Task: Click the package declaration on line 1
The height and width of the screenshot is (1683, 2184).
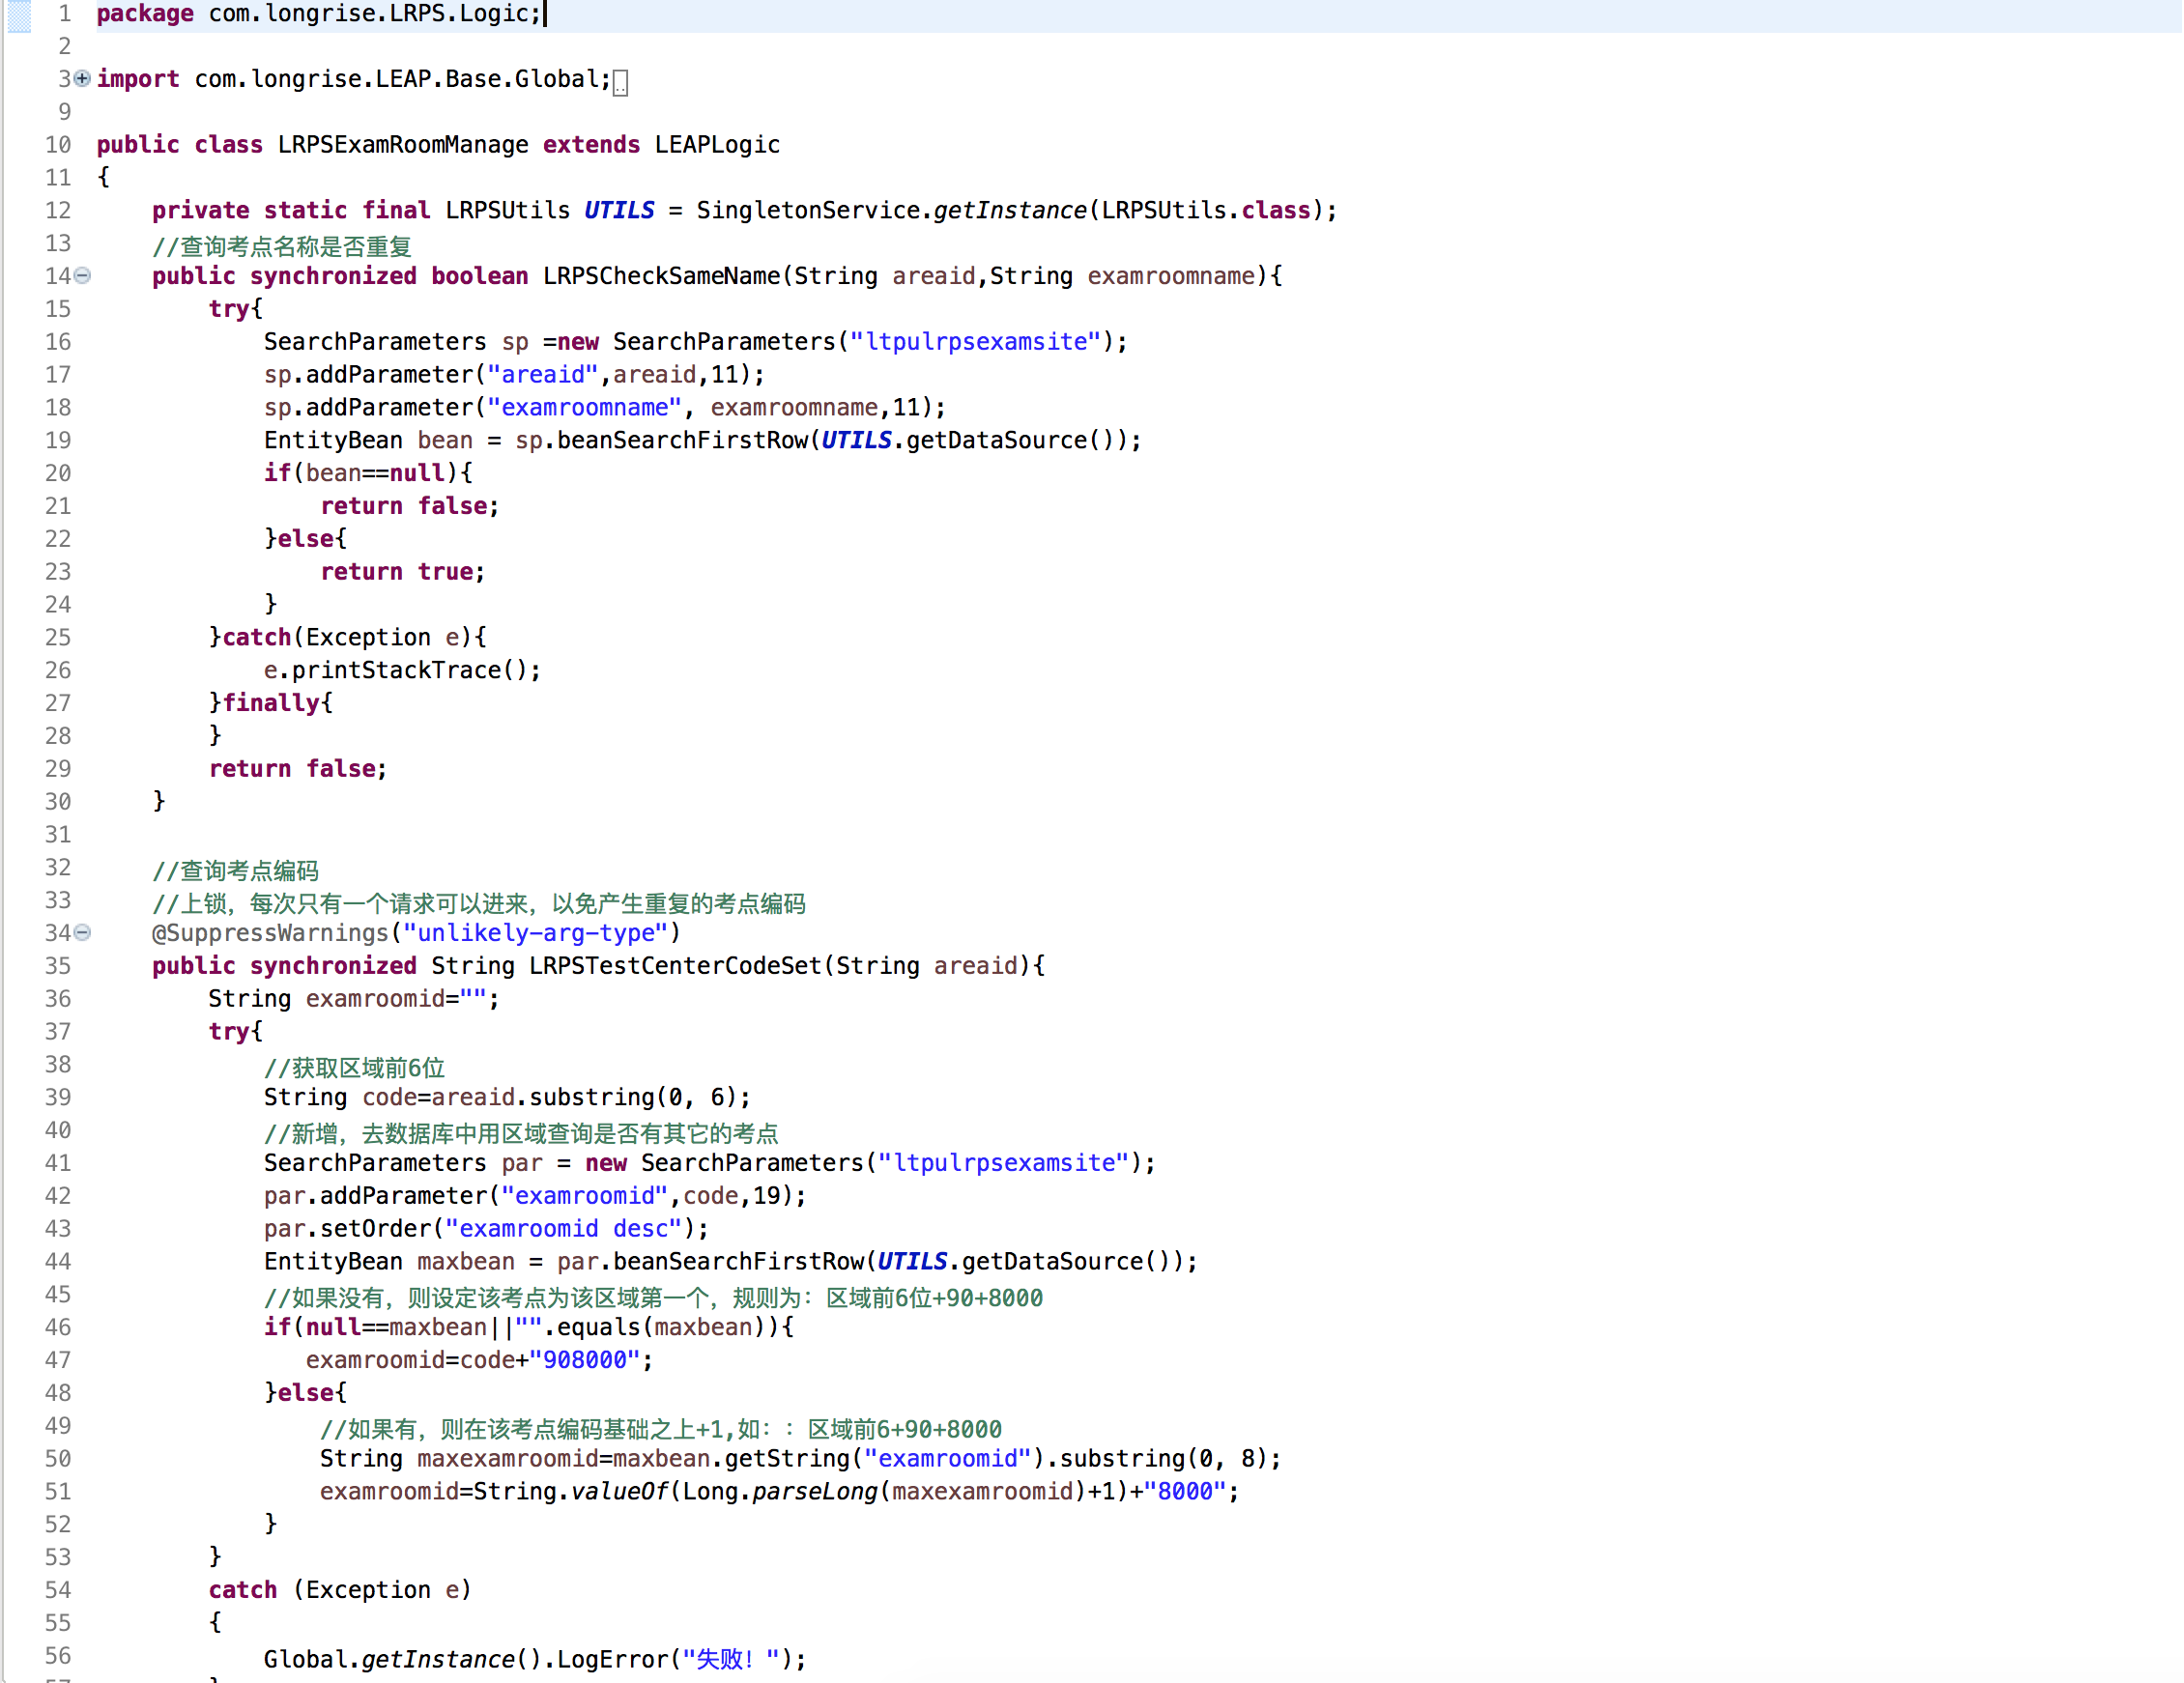Action: point(319,14)
